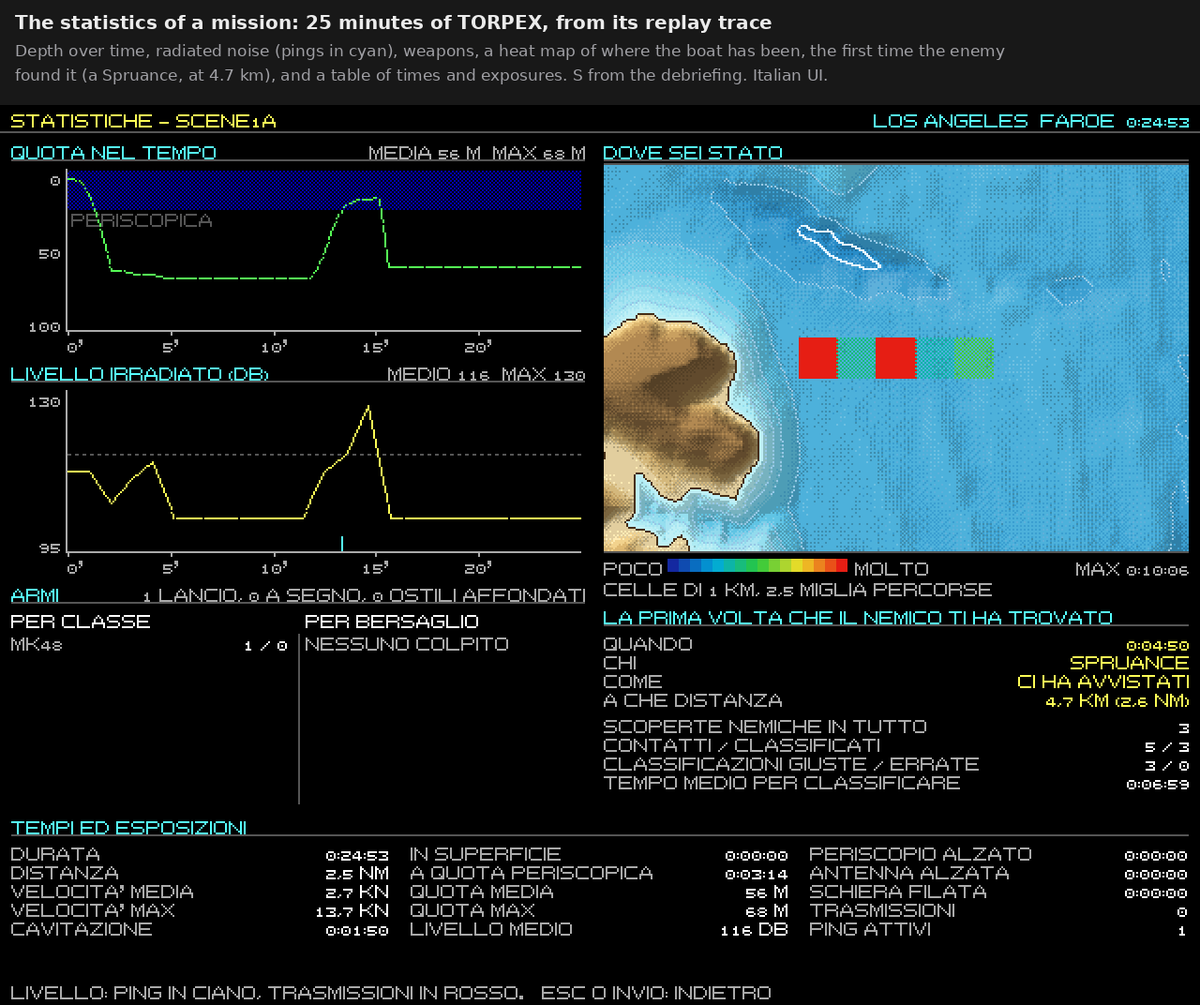Viewport: 1200px width, 1005px height.
Task: Click the MEDIA 56 M MAX 68 M readout
Action: (x=476, y=153)
